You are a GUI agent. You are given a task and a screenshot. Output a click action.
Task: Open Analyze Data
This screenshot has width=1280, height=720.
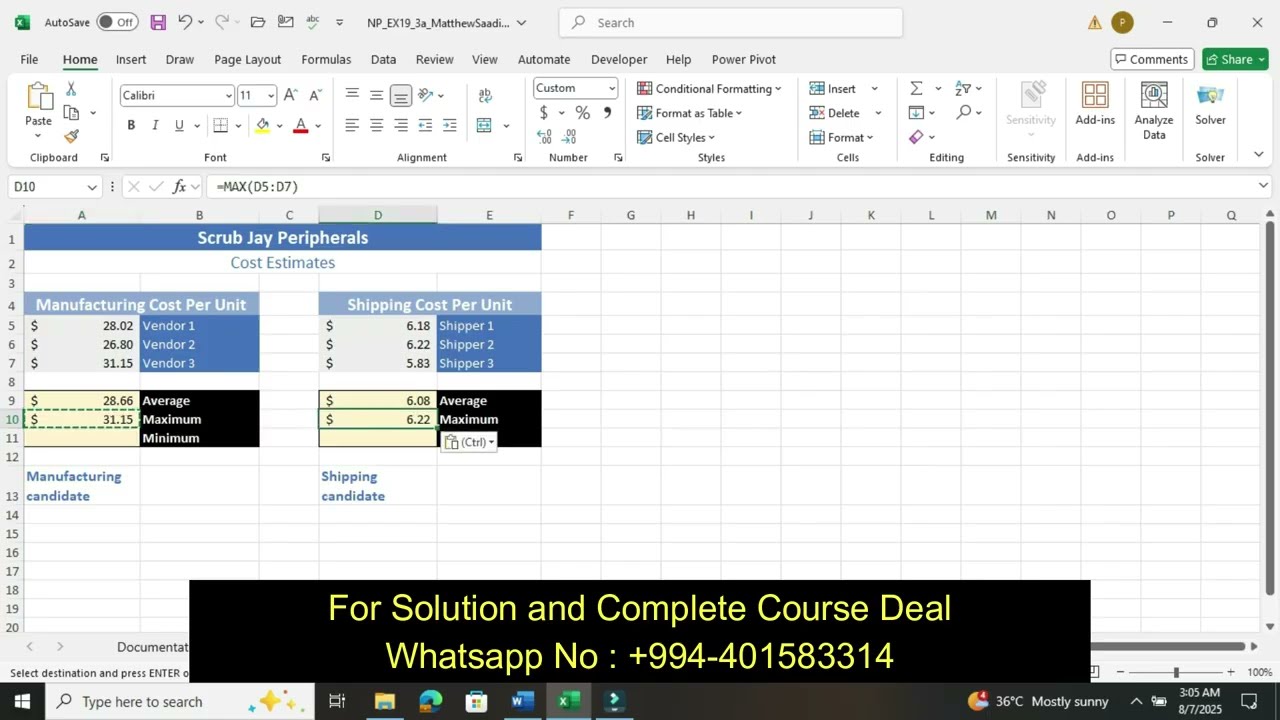1154,112
